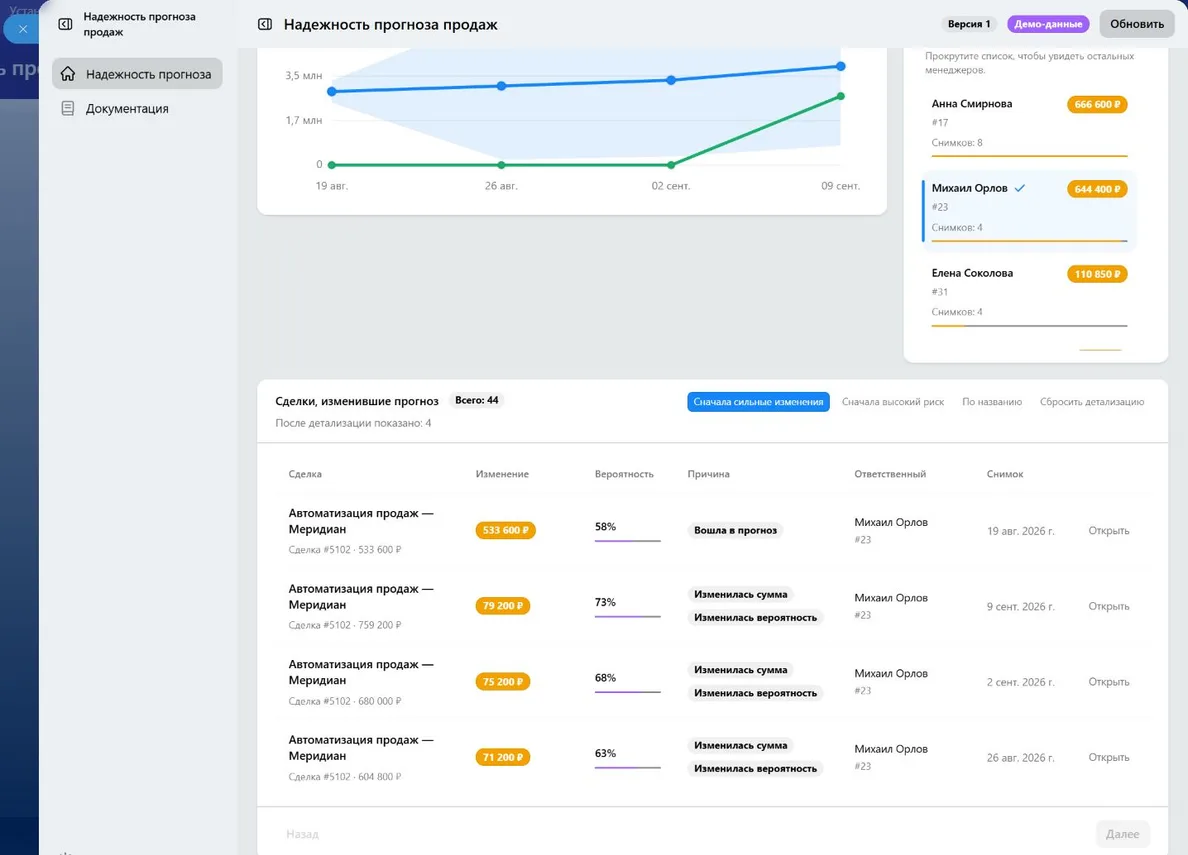Sort deals По названию
1188x855 pixels.
coord(992,402)
